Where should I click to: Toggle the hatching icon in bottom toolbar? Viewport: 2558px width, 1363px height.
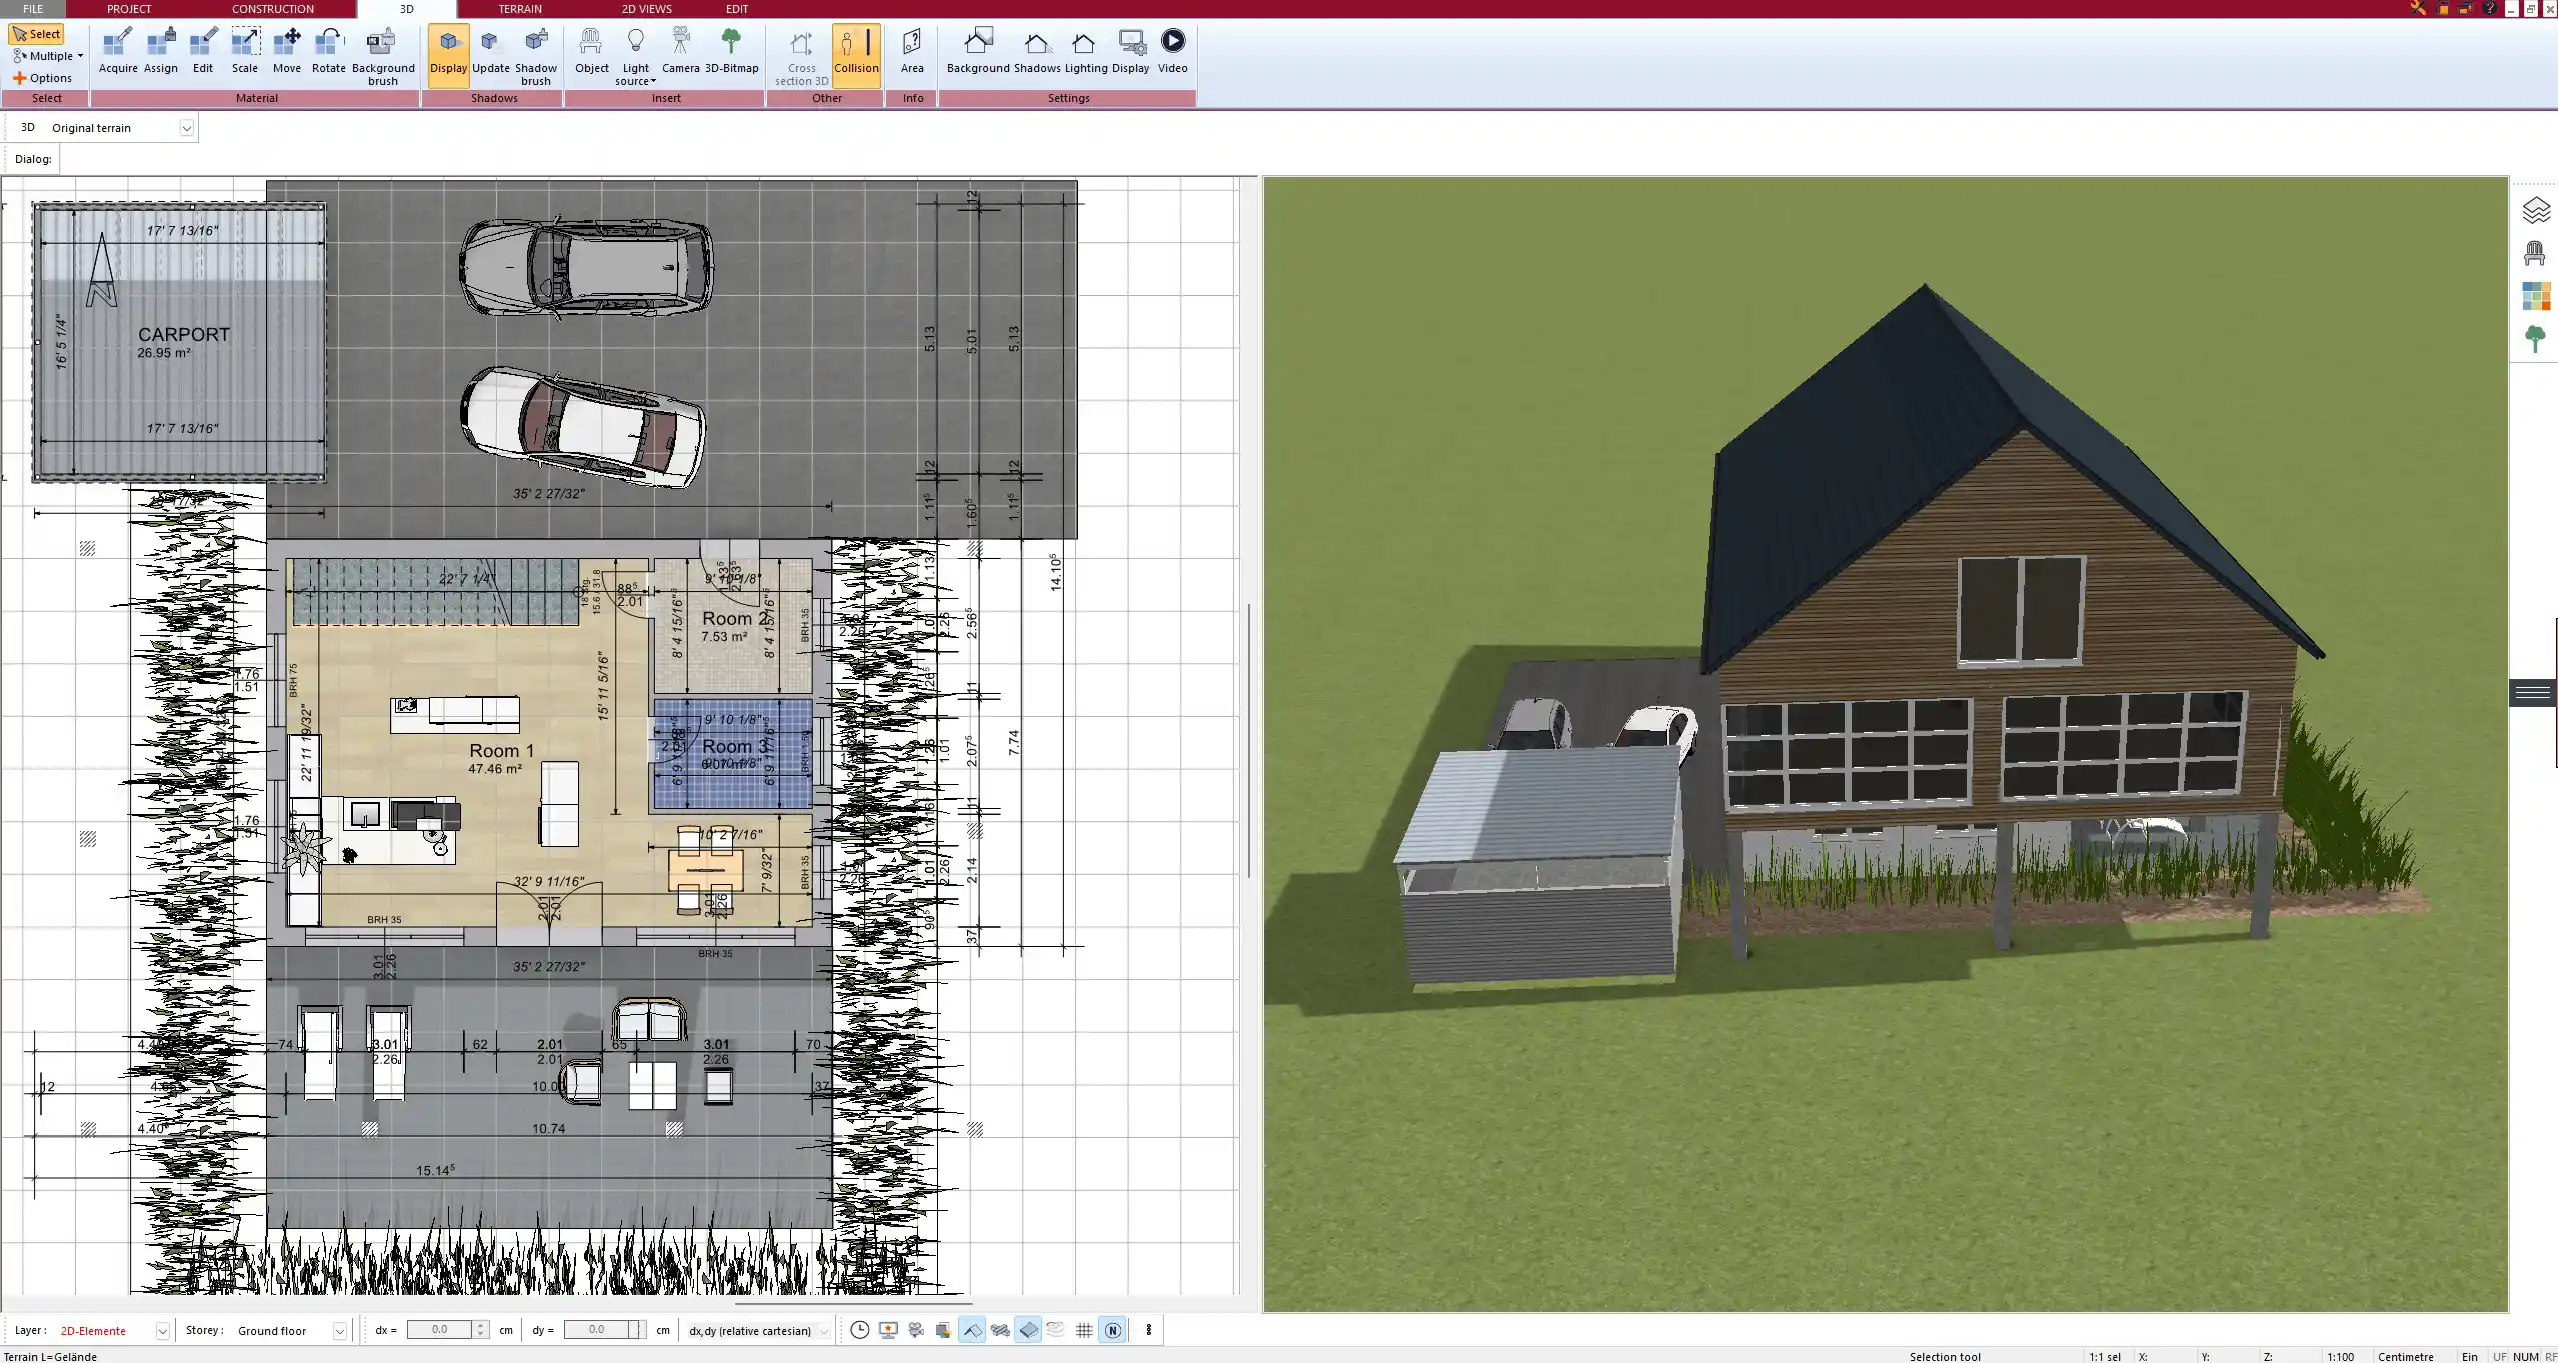click(1000, 1330)
